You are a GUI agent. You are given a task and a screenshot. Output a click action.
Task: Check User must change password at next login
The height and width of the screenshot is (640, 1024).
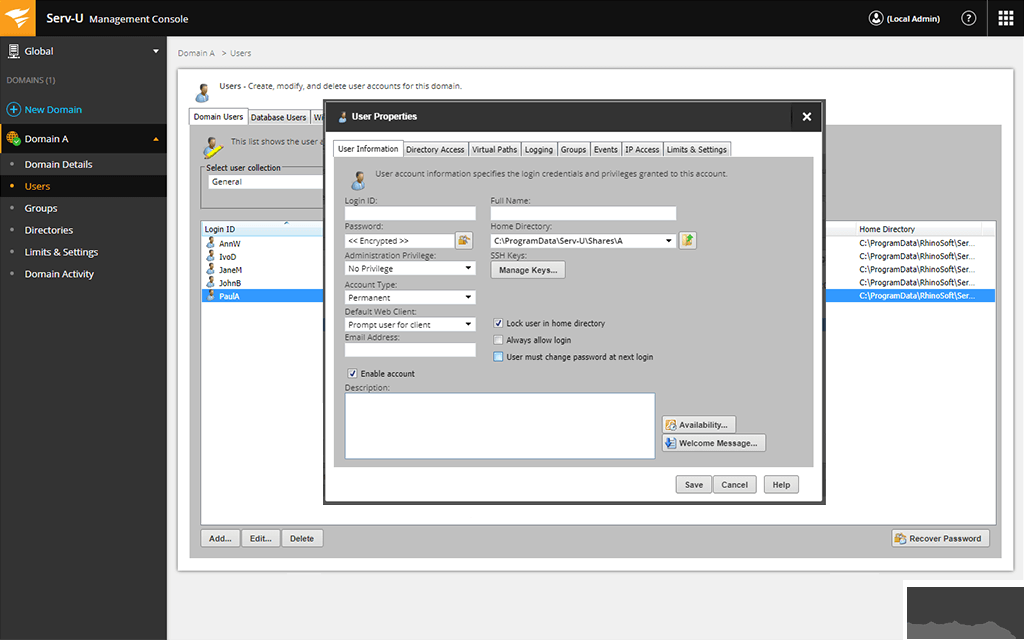point(498,357)
